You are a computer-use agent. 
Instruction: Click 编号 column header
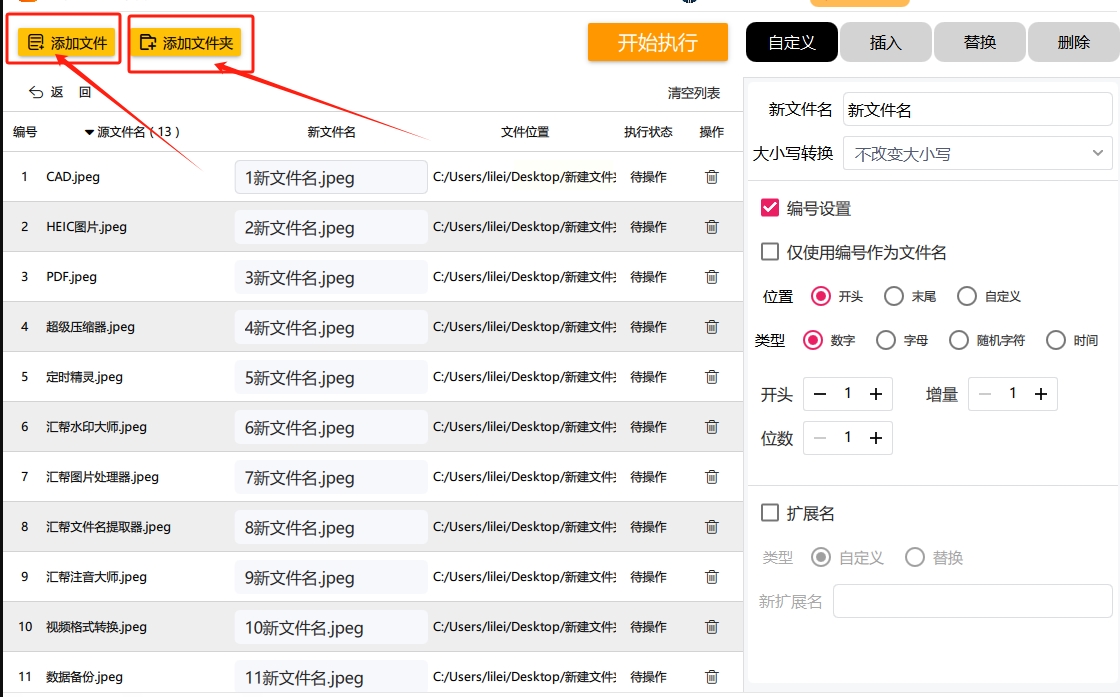pos(25,132)
